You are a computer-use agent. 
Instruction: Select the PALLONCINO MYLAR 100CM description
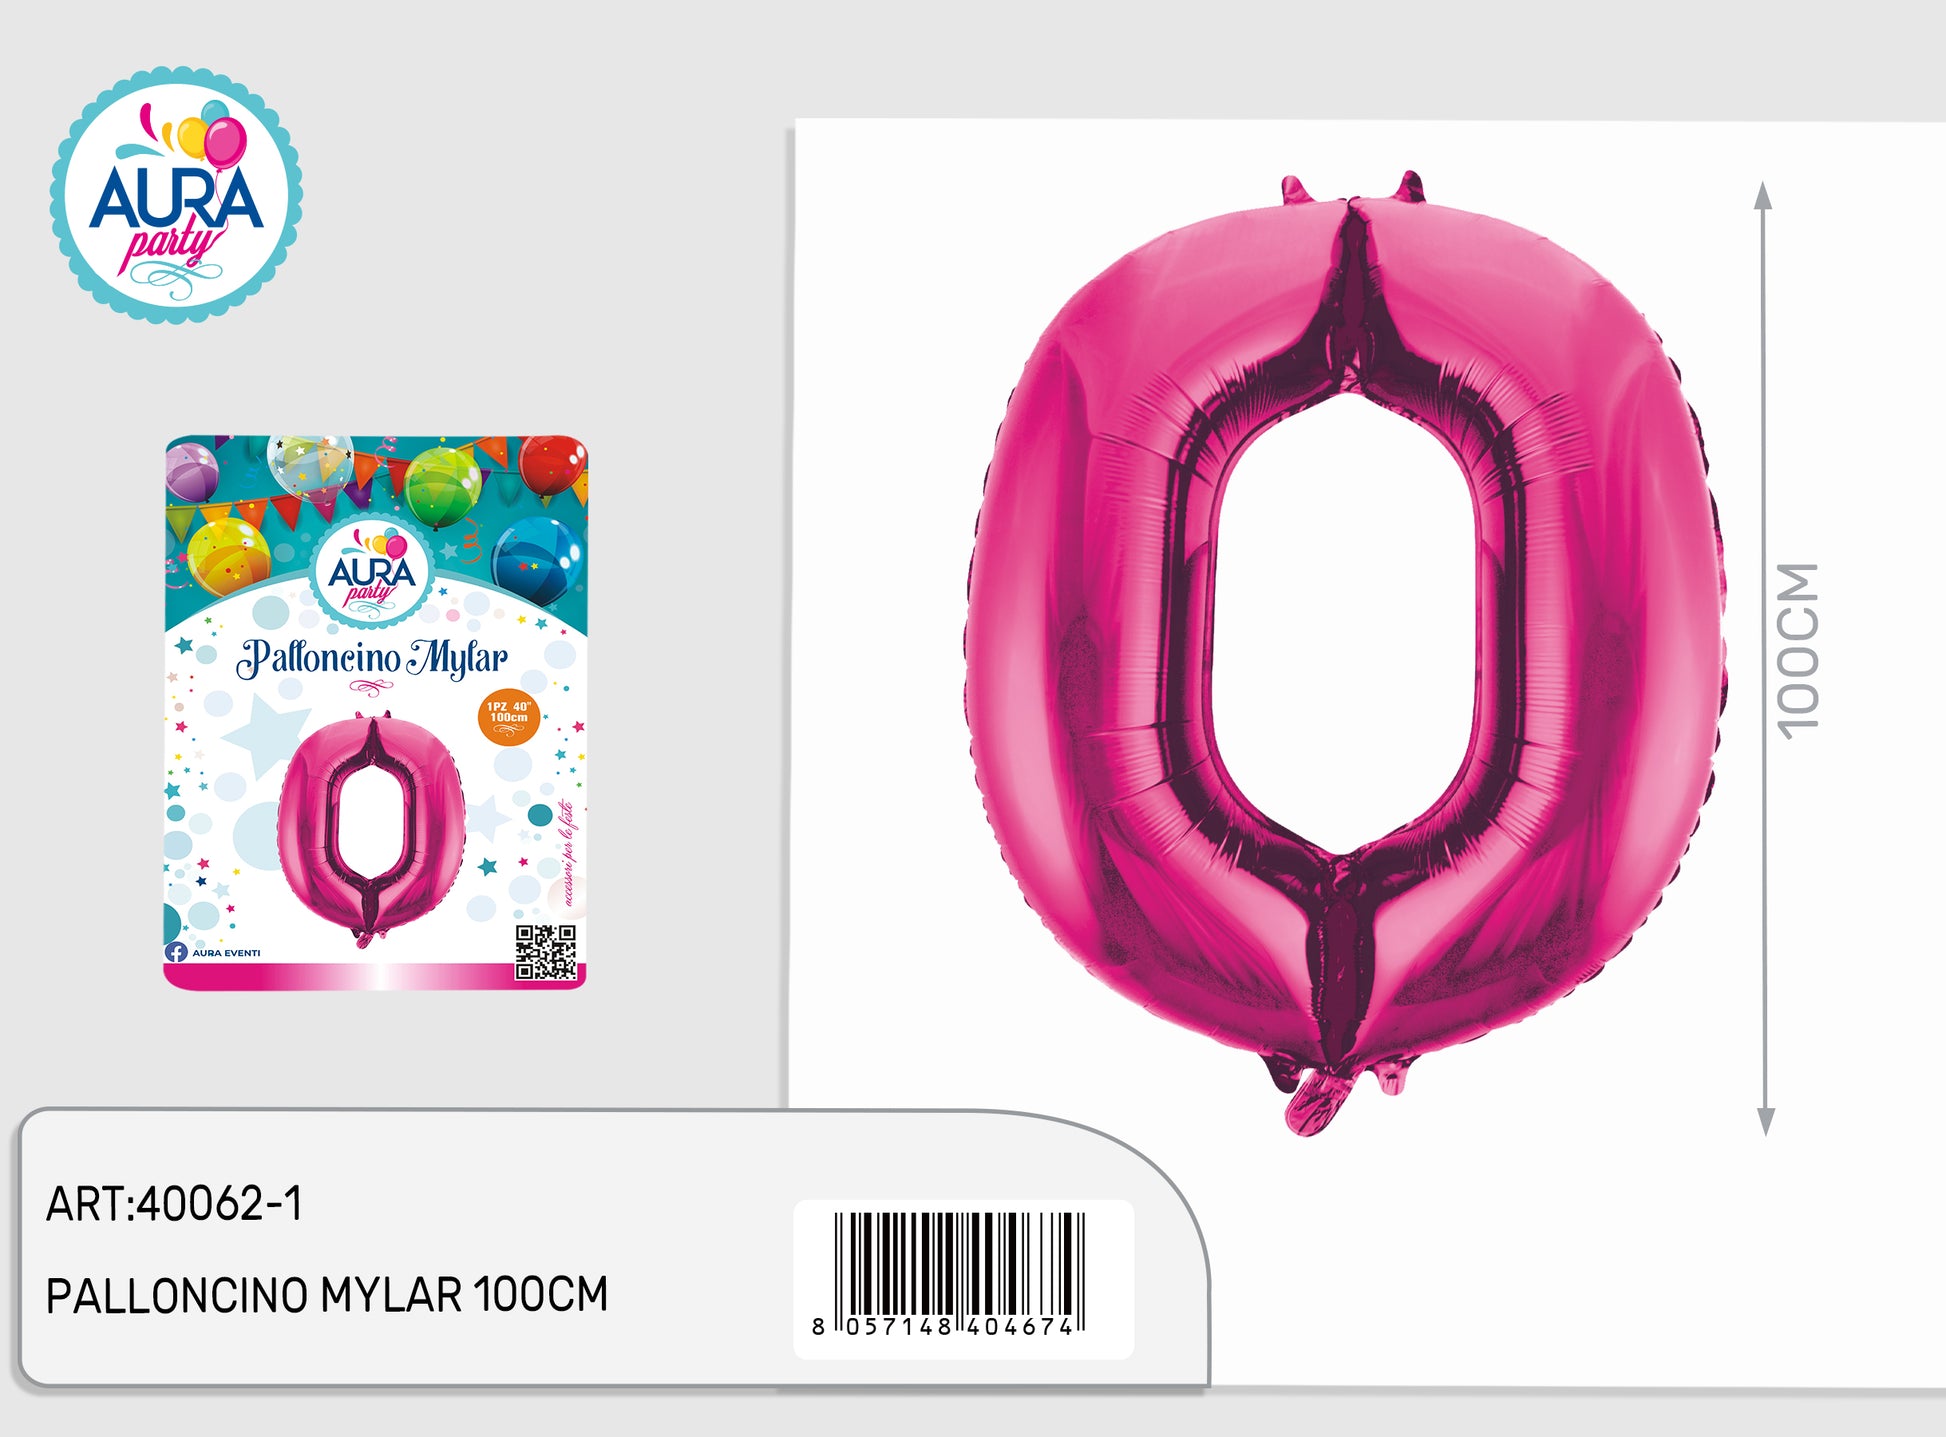coord(327,1295)
